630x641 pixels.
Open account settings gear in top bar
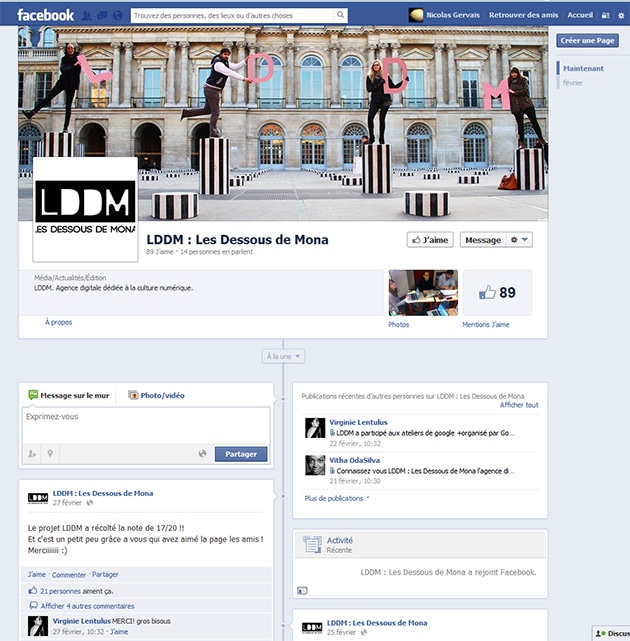click(621, 16)
